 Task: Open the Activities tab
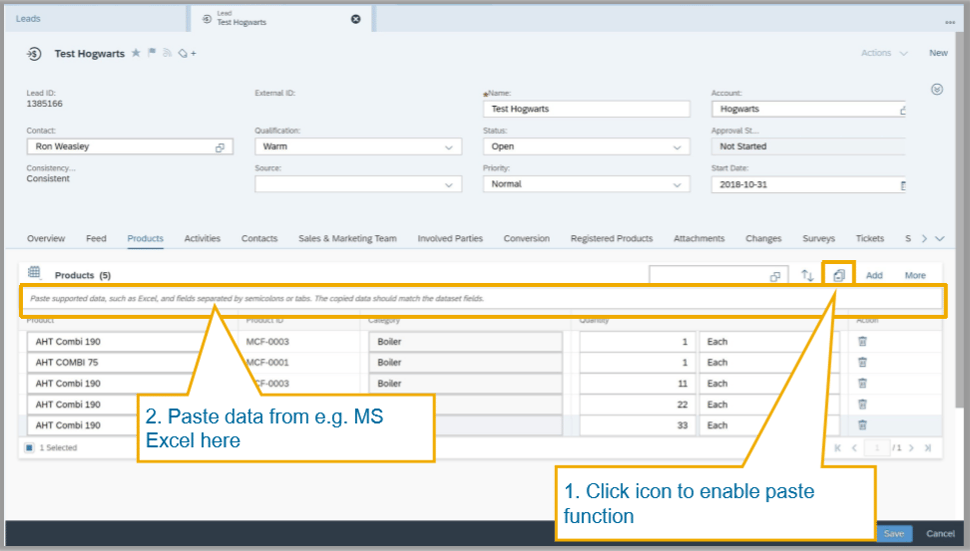[202, 238]
